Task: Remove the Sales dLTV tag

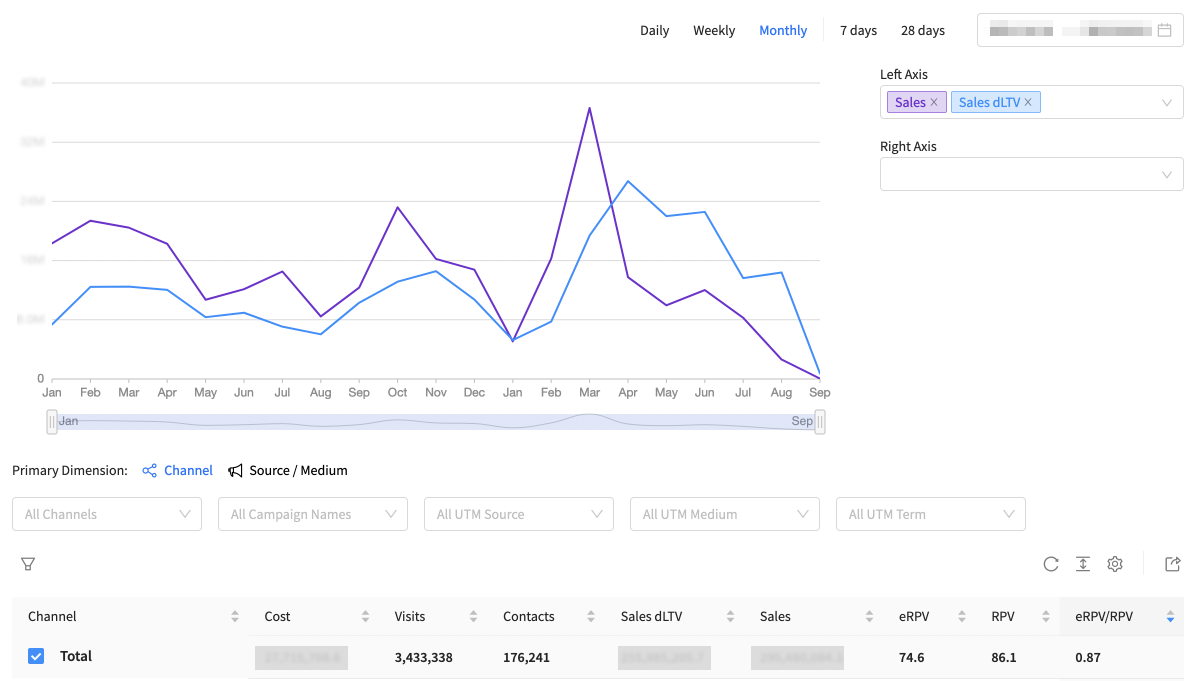Action: click(x=1028, y=102)
